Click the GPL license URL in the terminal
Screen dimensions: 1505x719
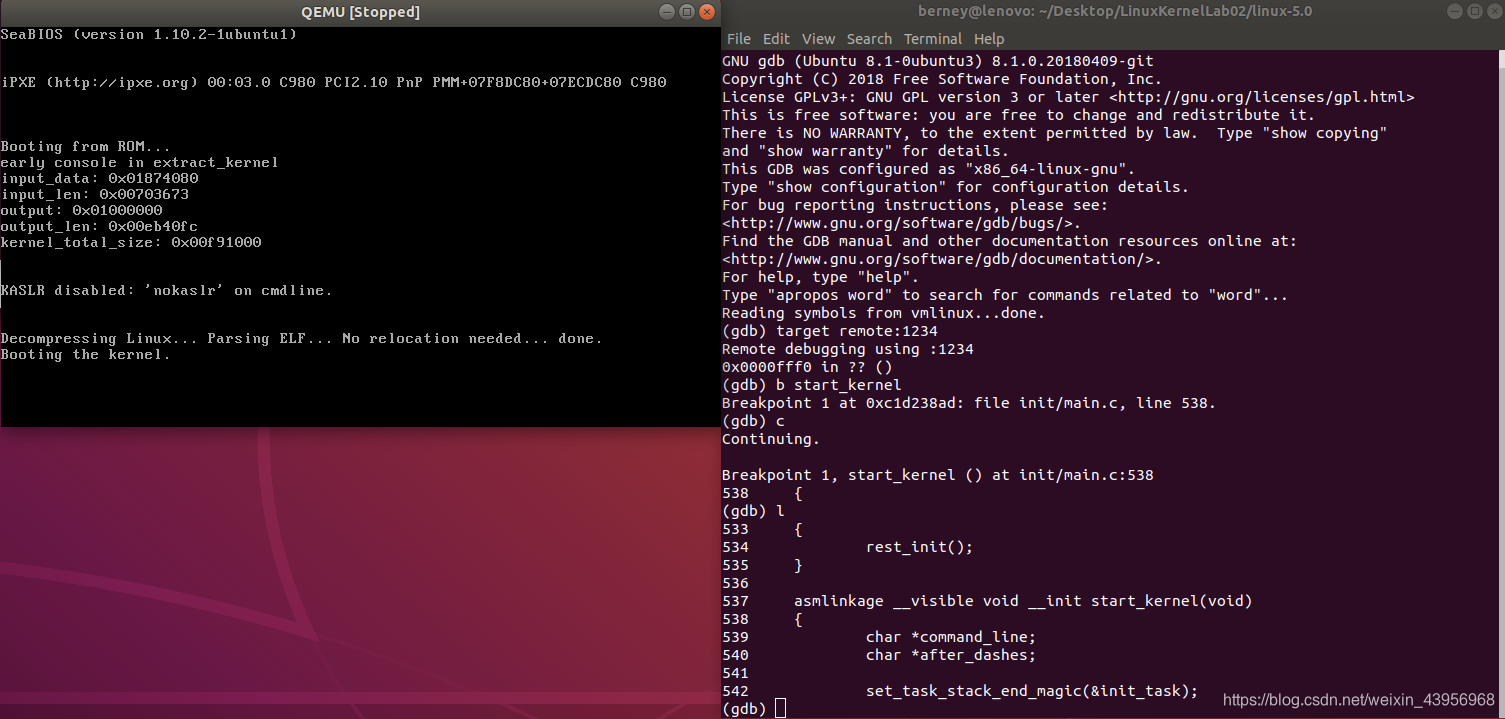tap(1262, 97)
